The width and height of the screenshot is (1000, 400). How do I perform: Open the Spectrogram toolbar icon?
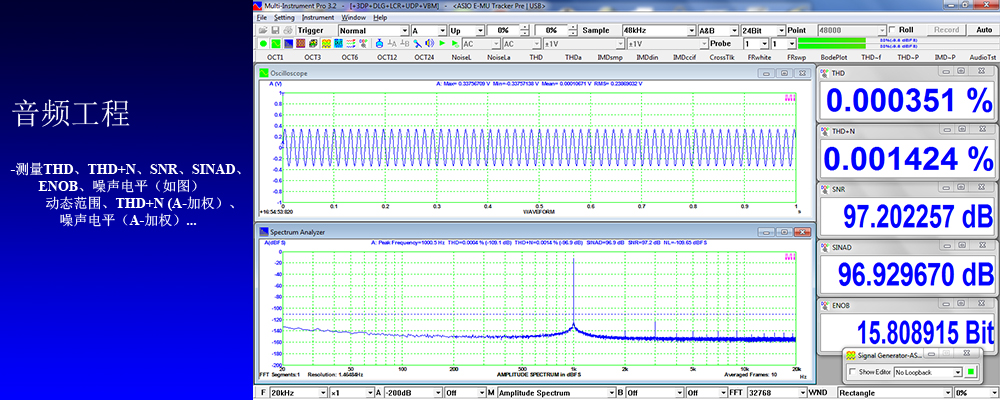[300, 43]
